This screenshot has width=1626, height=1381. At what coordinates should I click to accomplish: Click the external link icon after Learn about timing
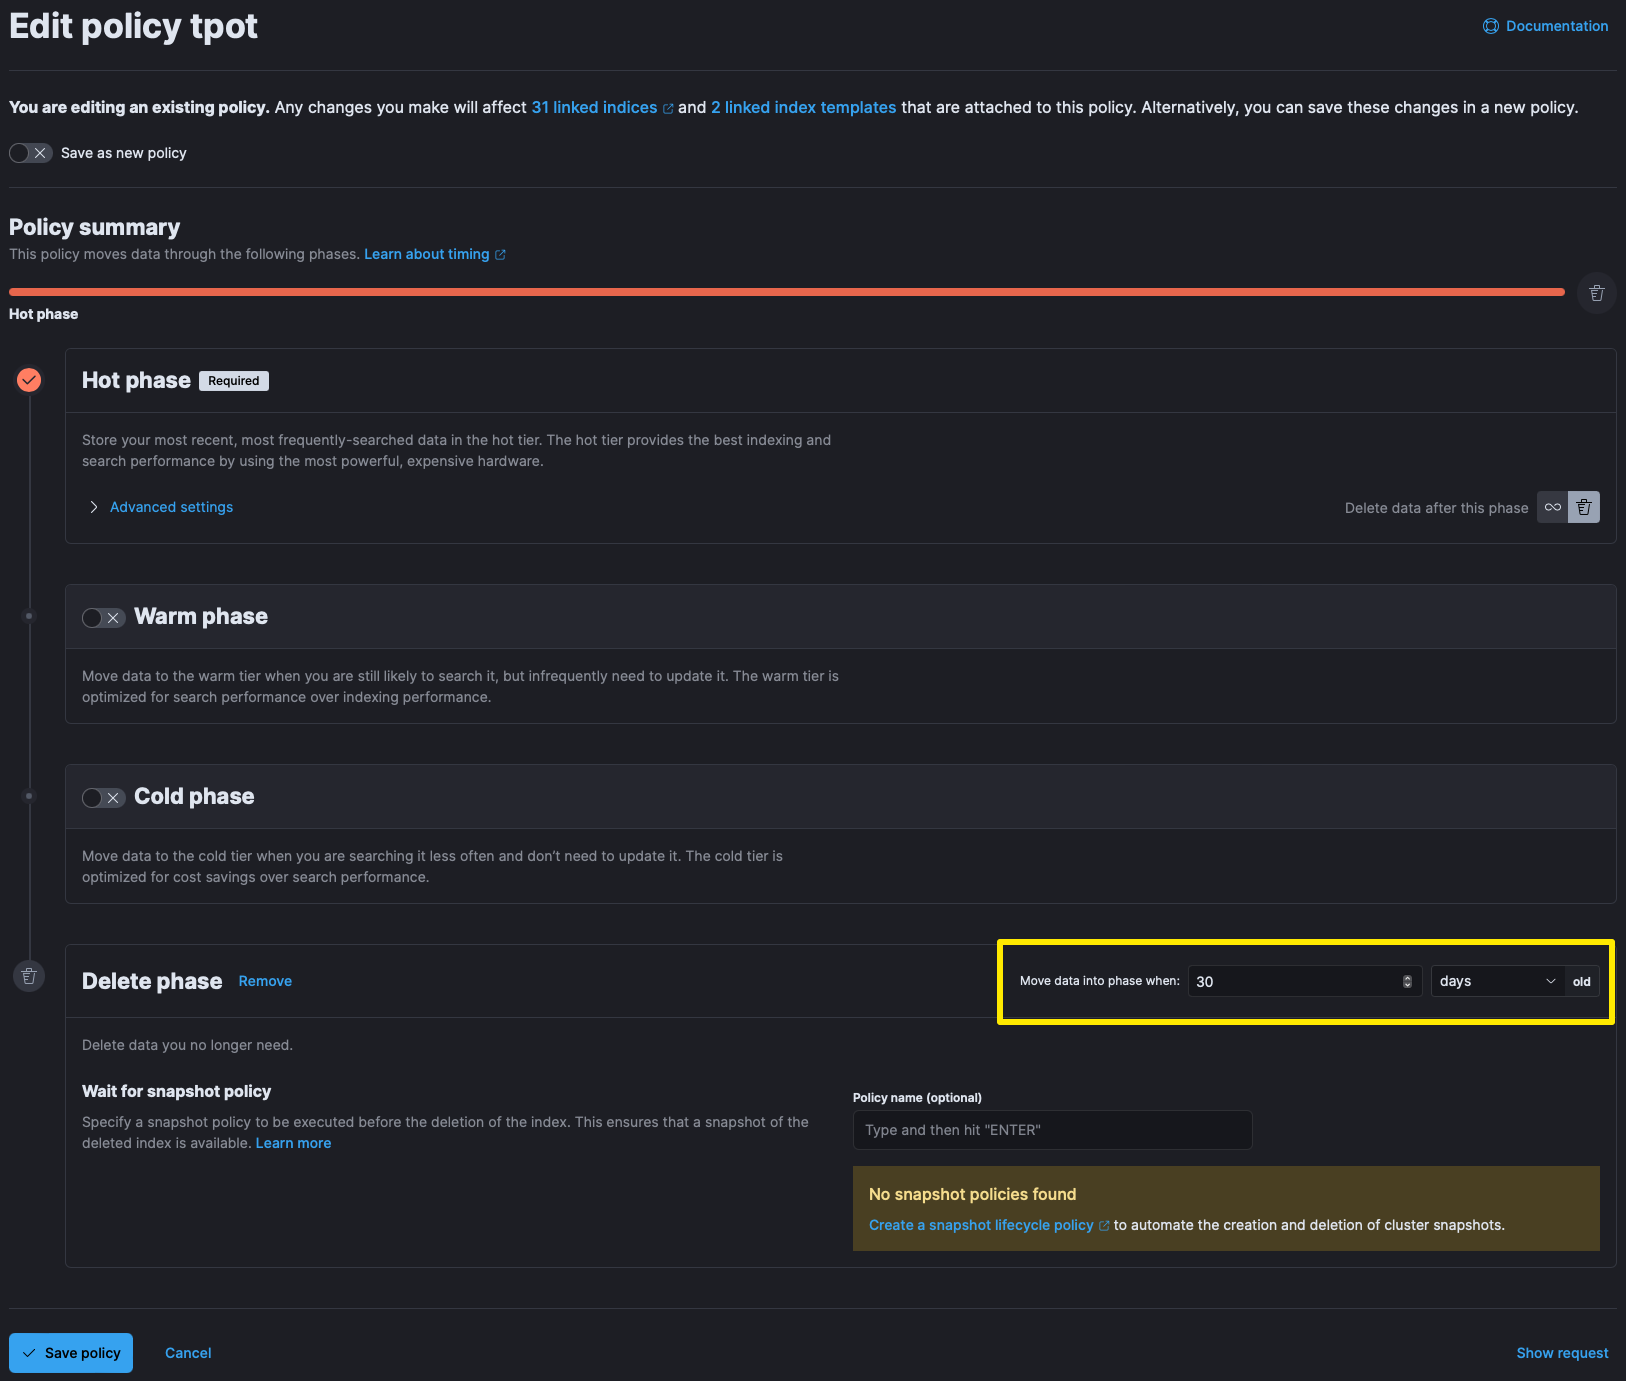click(500, 255)
